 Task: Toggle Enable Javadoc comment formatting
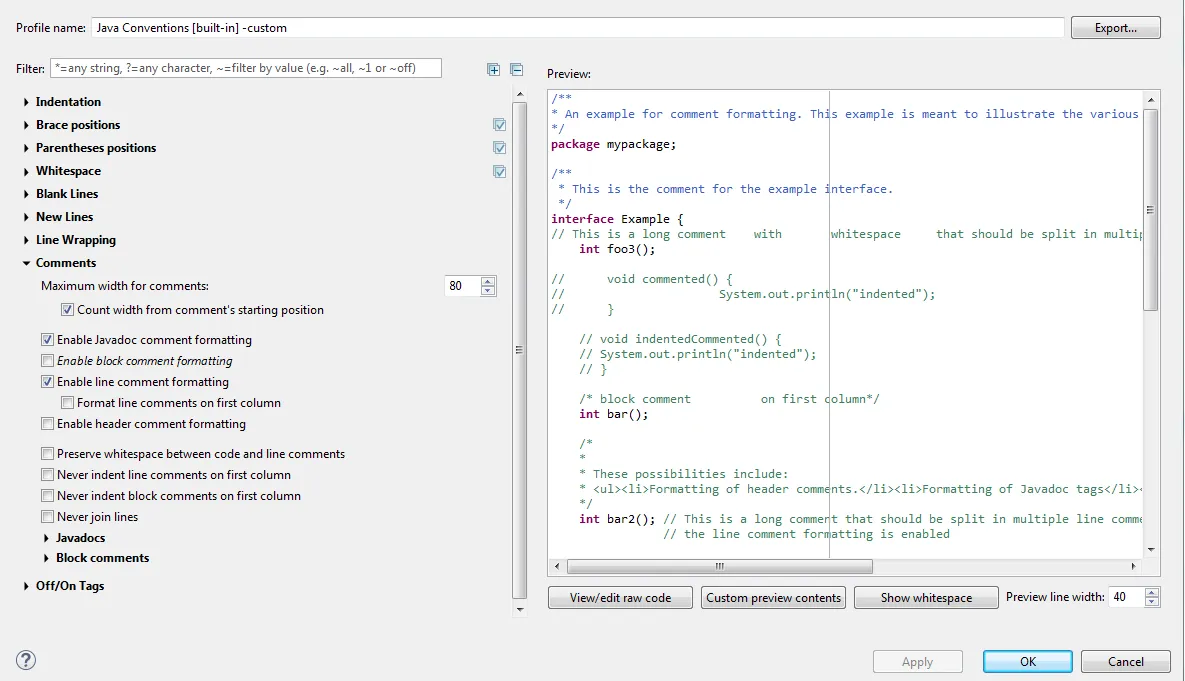coord(48,340)
